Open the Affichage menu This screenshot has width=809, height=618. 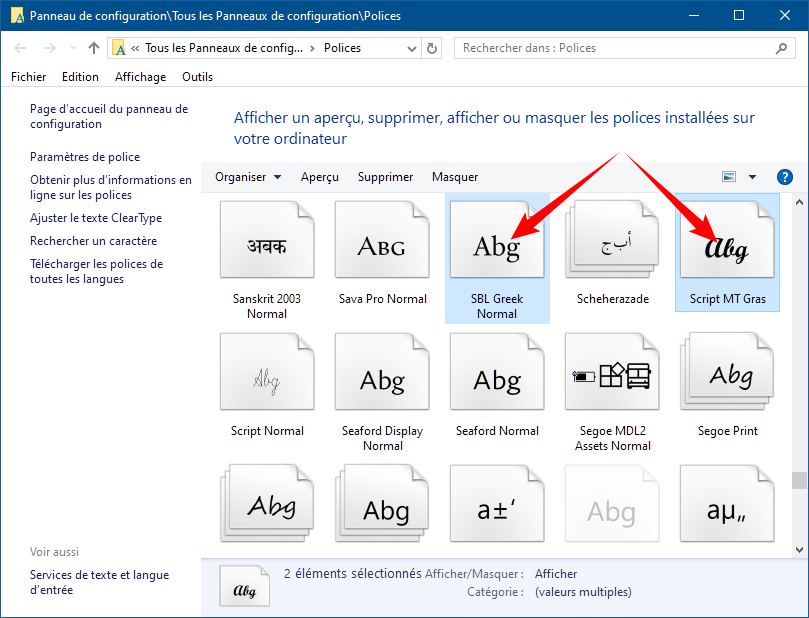tap(140, 77)
